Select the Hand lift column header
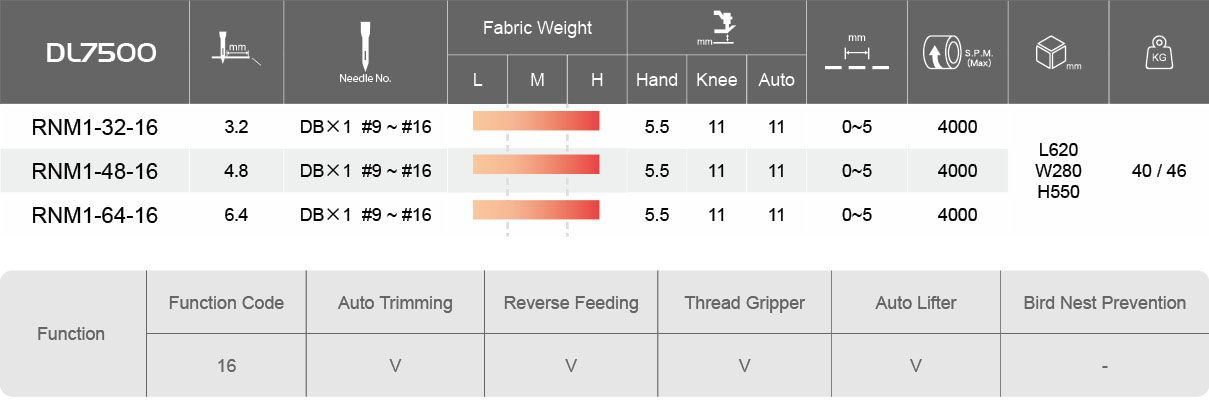1209x400 pixels. [x=656, y=80]
